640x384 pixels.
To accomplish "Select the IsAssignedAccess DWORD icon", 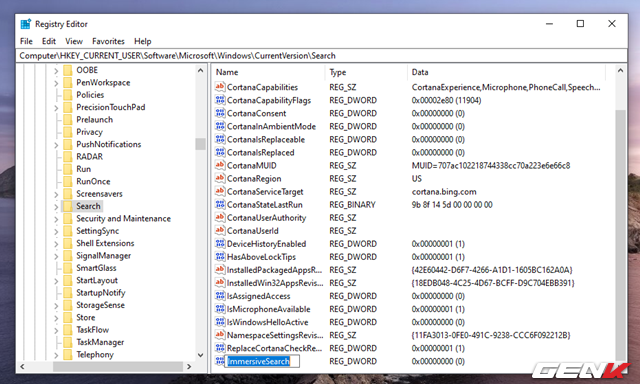I will coord(220,296).
